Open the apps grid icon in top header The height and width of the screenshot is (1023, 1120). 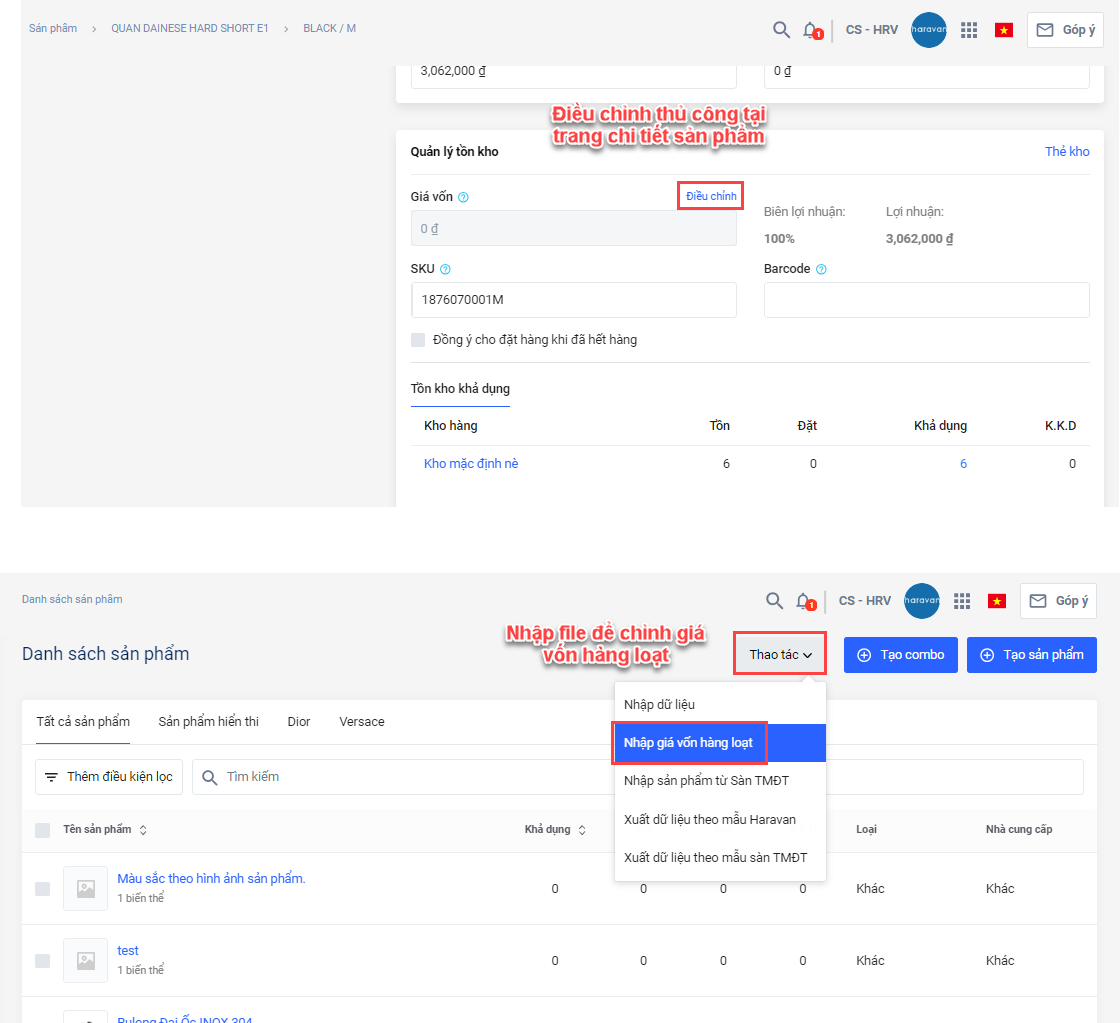tap(968, 30)
